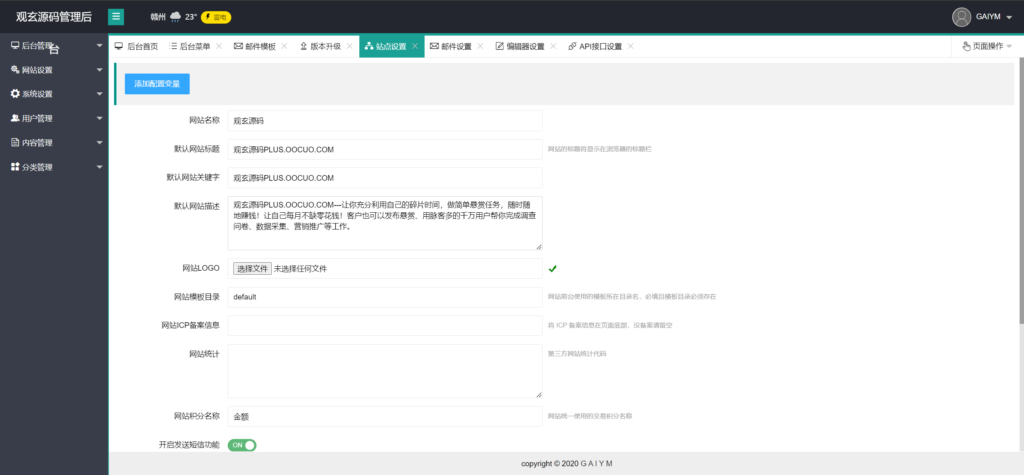Click the weather cloud icon in header
The height and width of the screenshot is (475, 1024).
tap(176, 16)
